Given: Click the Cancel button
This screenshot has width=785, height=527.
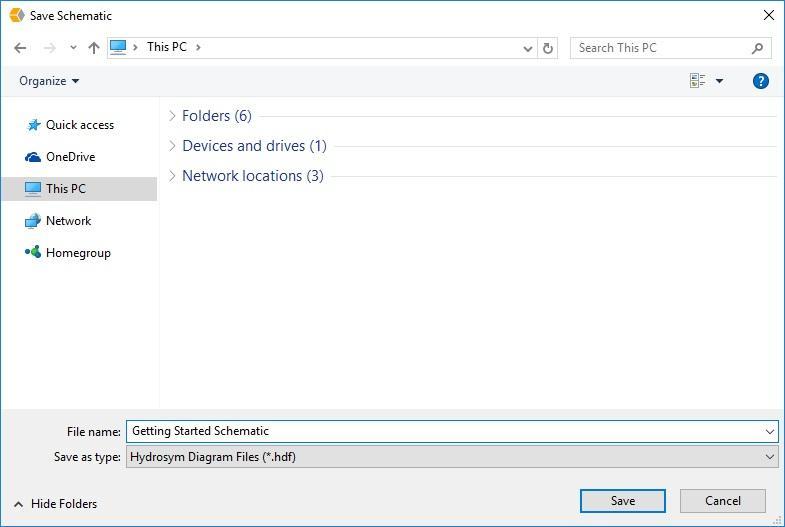Looking at the screenshot, I should point(722,501).
